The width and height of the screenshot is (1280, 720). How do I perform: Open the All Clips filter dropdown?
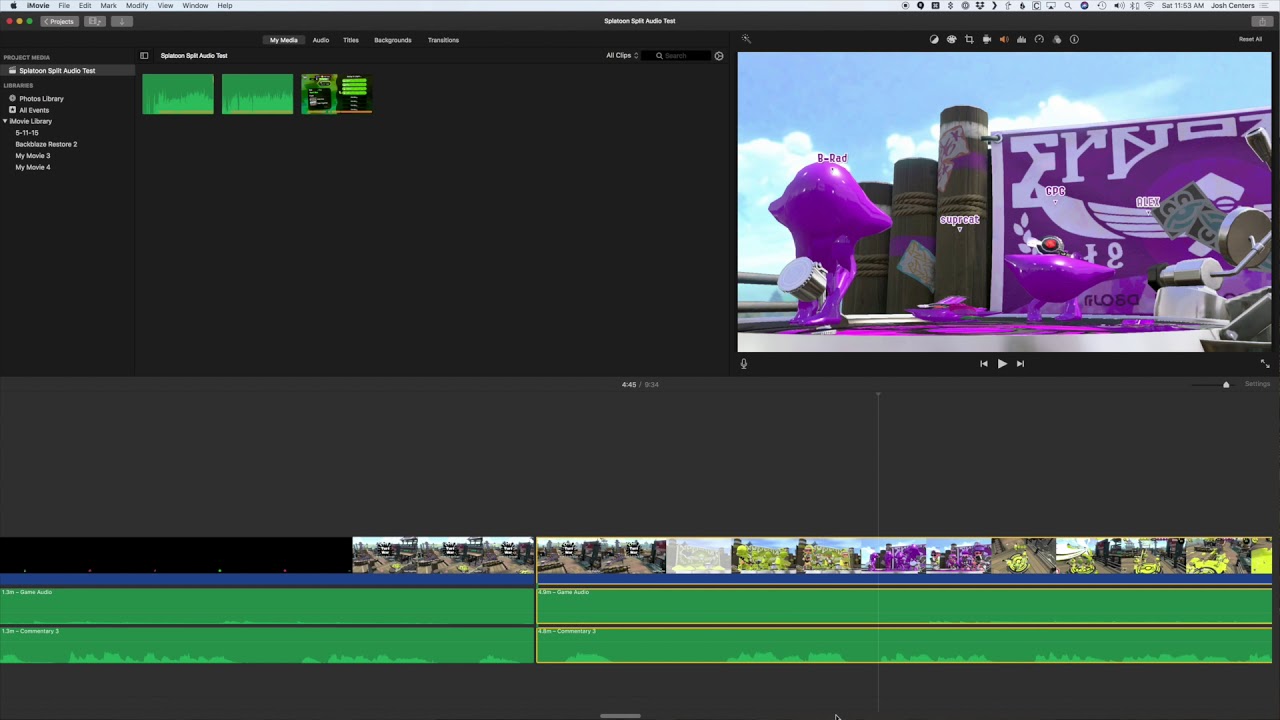(622, 56)
